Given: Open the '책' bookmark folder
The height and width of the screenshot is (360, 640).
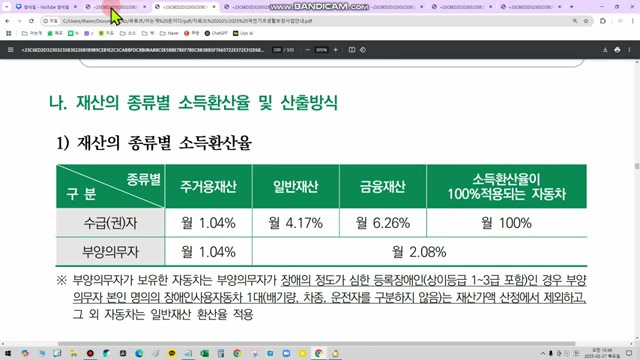Looking at the screenshot, I should 148,33.
